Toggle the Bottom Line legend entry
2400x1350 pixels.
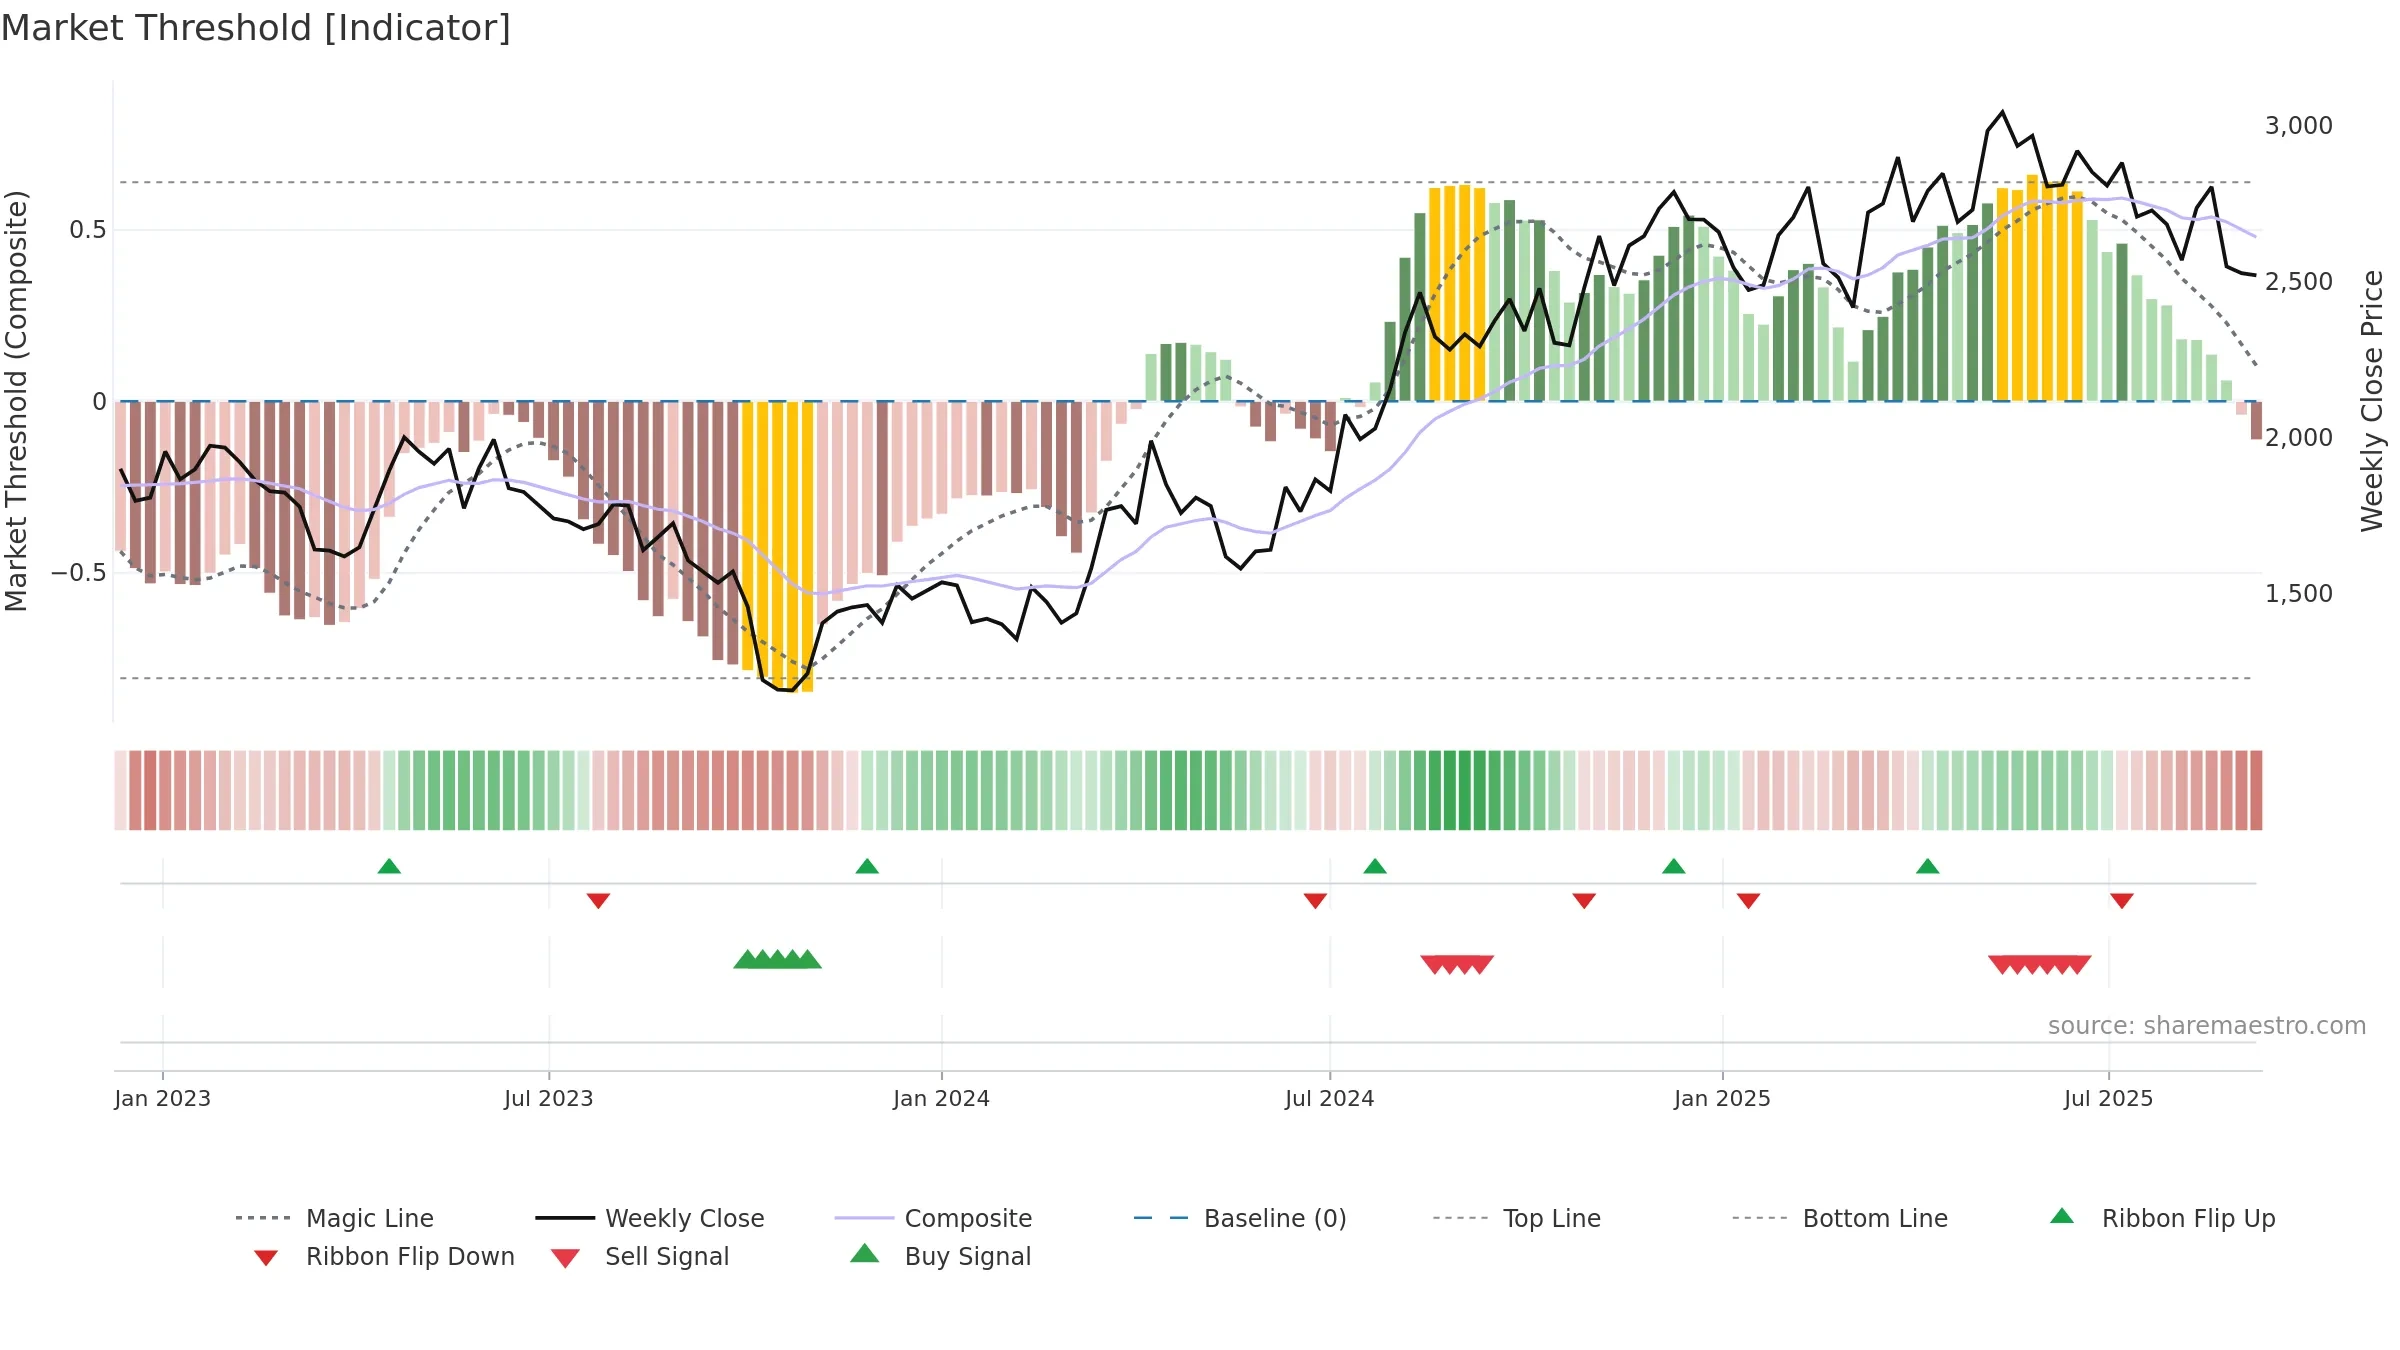[1840, 1218]
